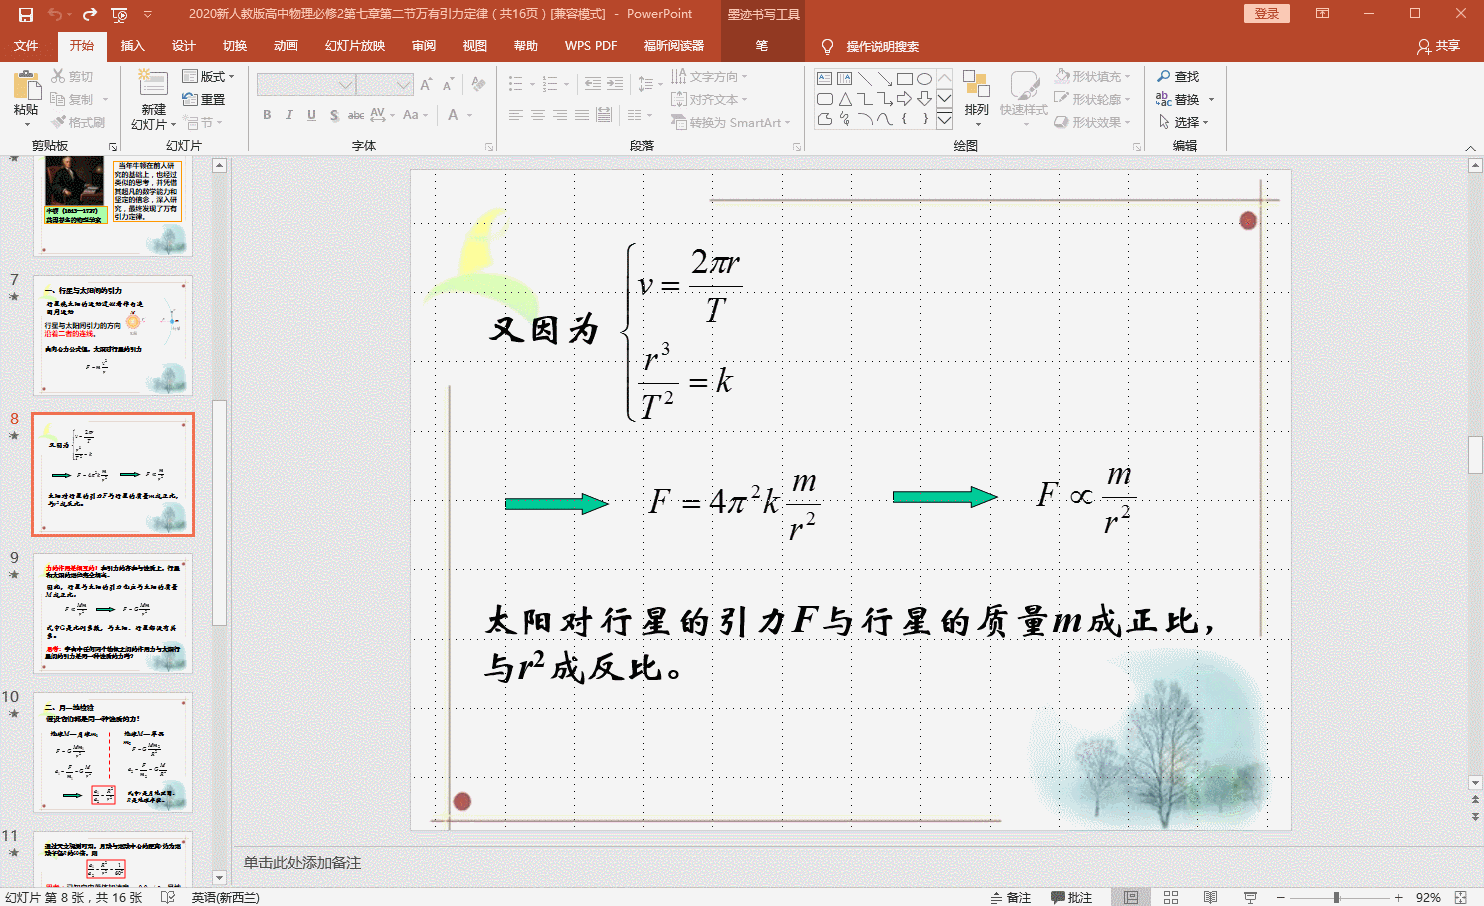Image resolution: width=1484 pixels, height=906 pixels.
Task: Click the Save icon in title bar
Action: point(26,14)
